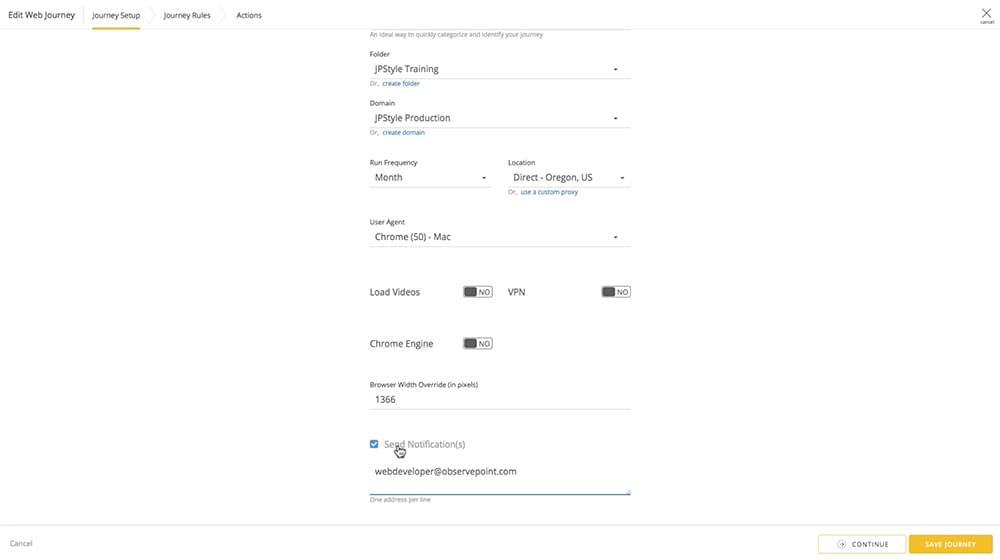Click the use a custom proxy link
Screen dimensions: 1000x560
(549, 192)
